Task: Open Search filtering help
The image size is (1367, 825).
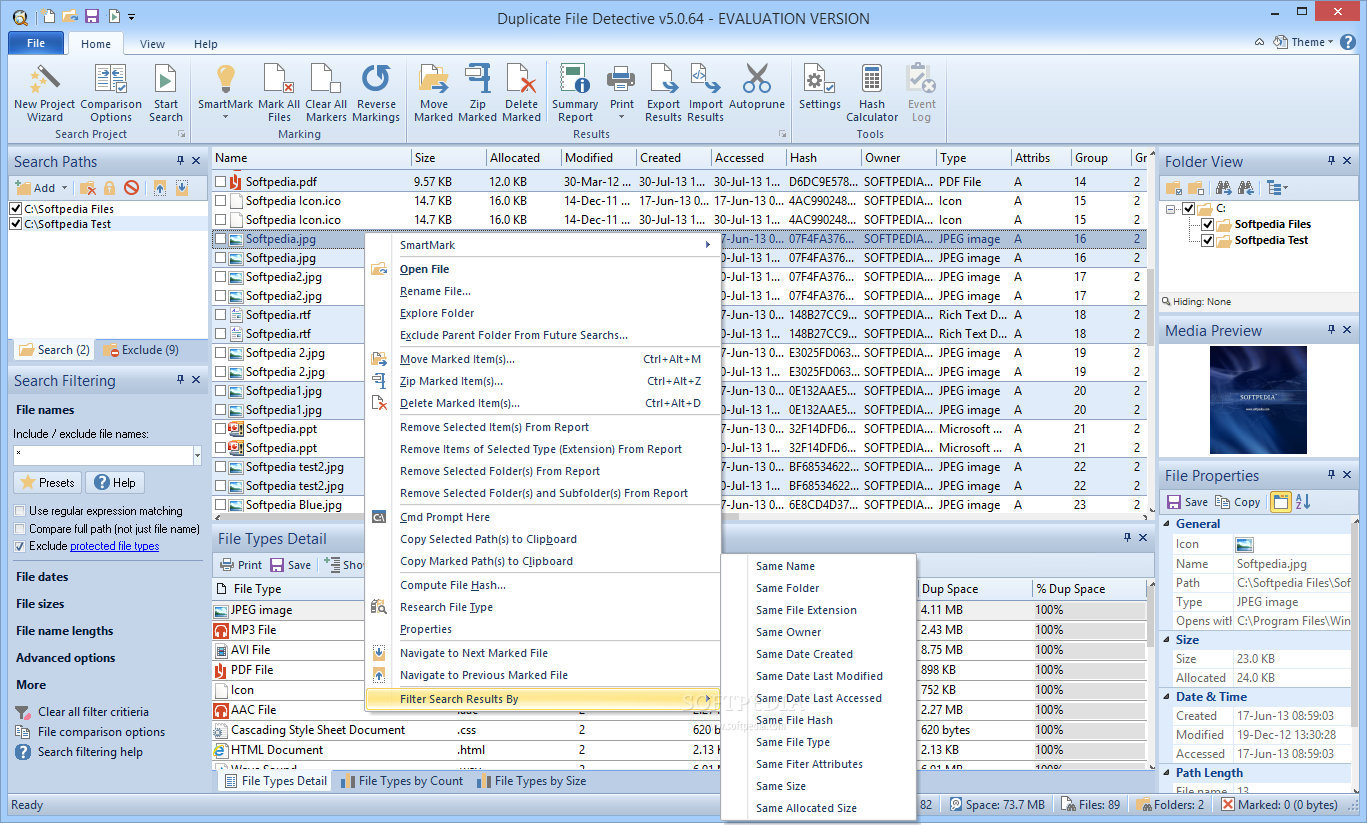Action: click(90, 752)
